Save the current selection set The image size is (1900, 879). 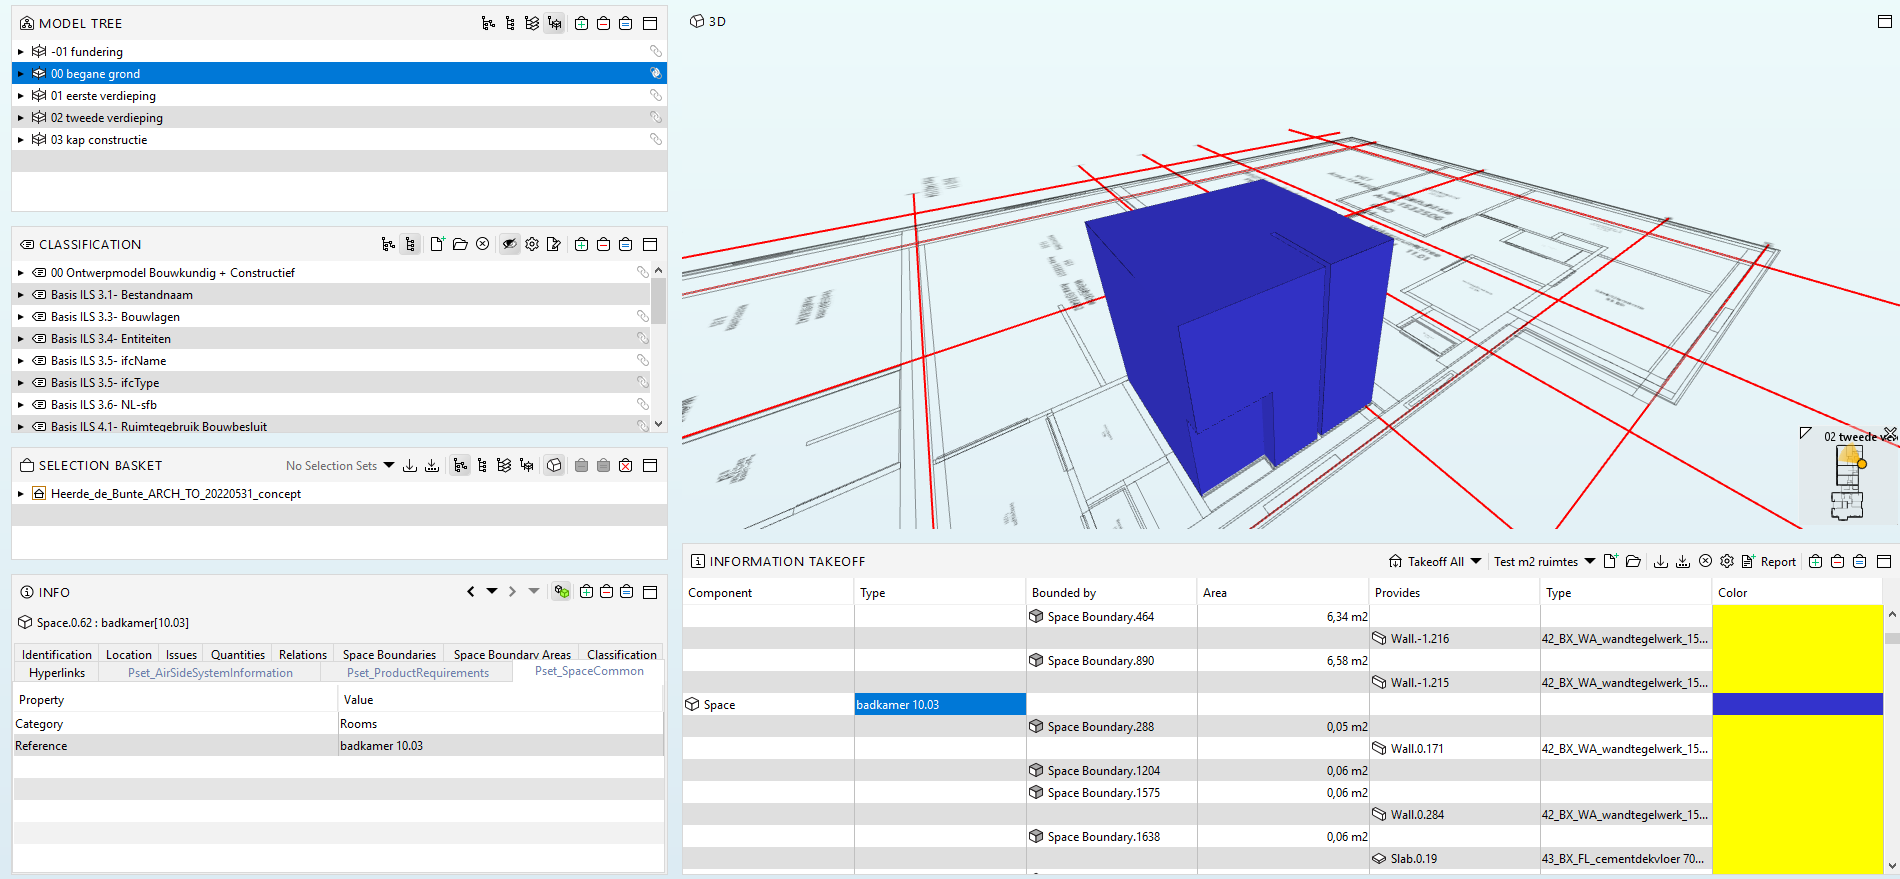tap(410, 465)
